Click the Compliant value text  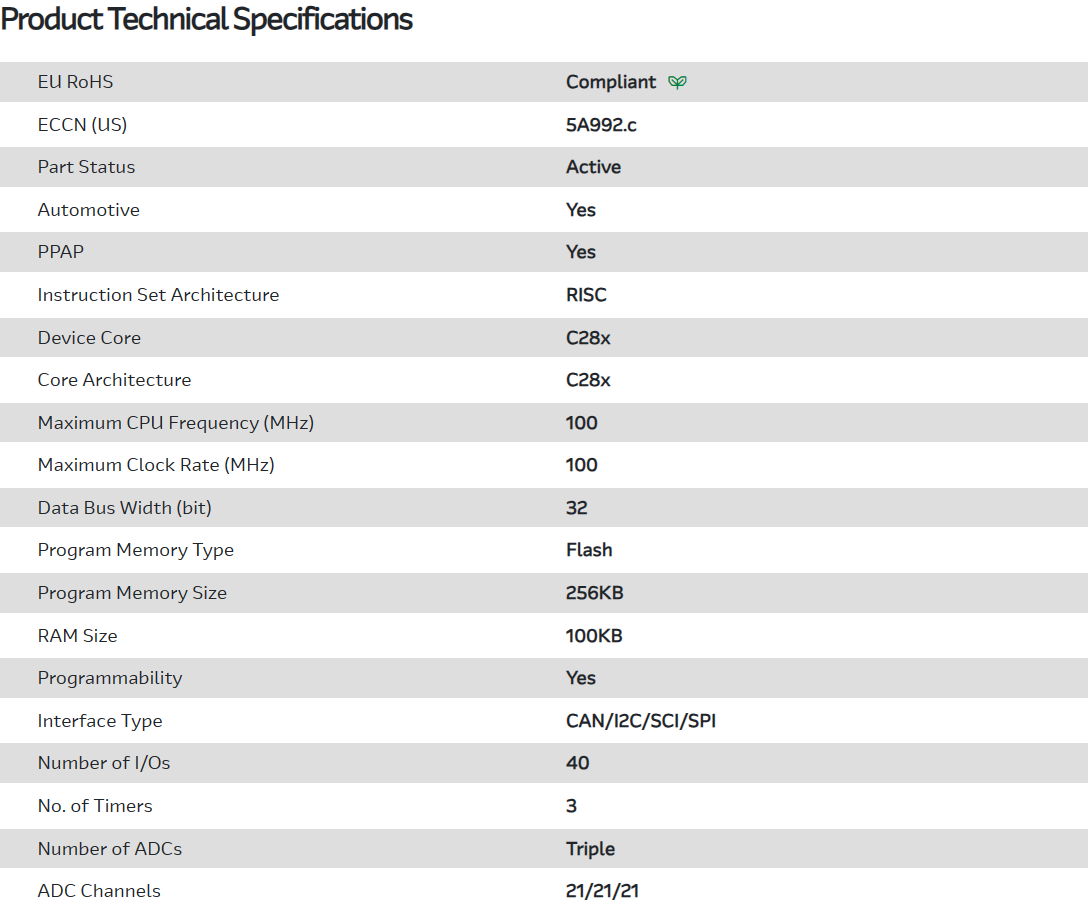click(x=611, y=82)
